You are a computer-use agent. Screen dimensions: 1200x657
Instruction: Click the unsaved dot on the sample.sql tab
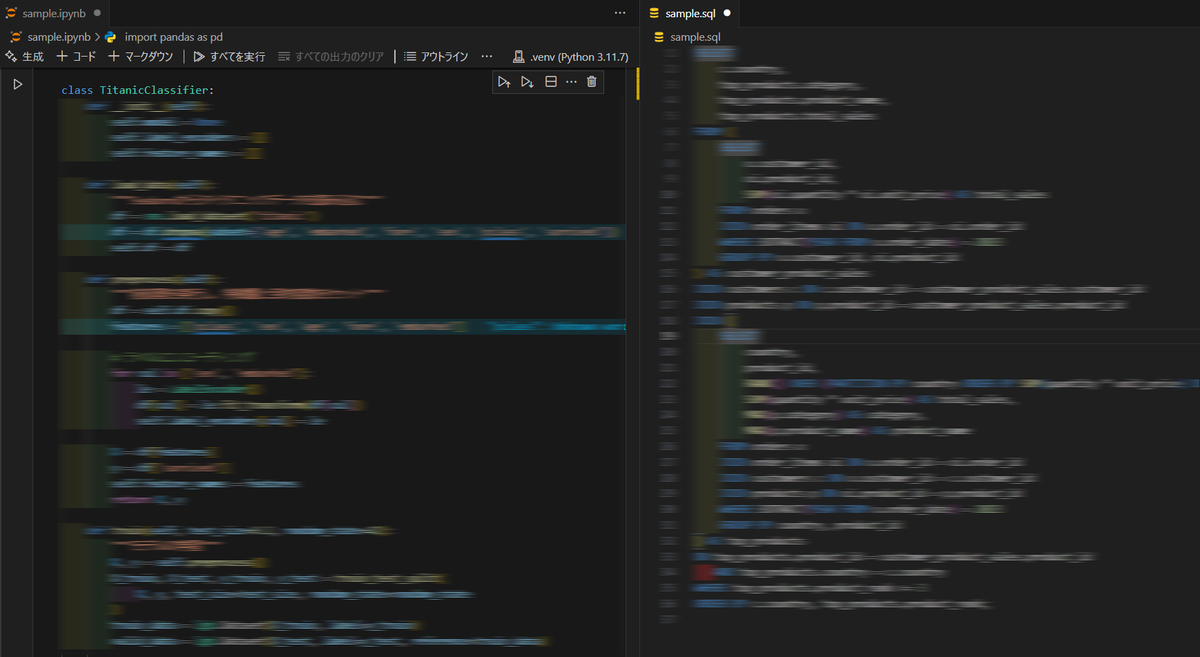pos(727,14)
